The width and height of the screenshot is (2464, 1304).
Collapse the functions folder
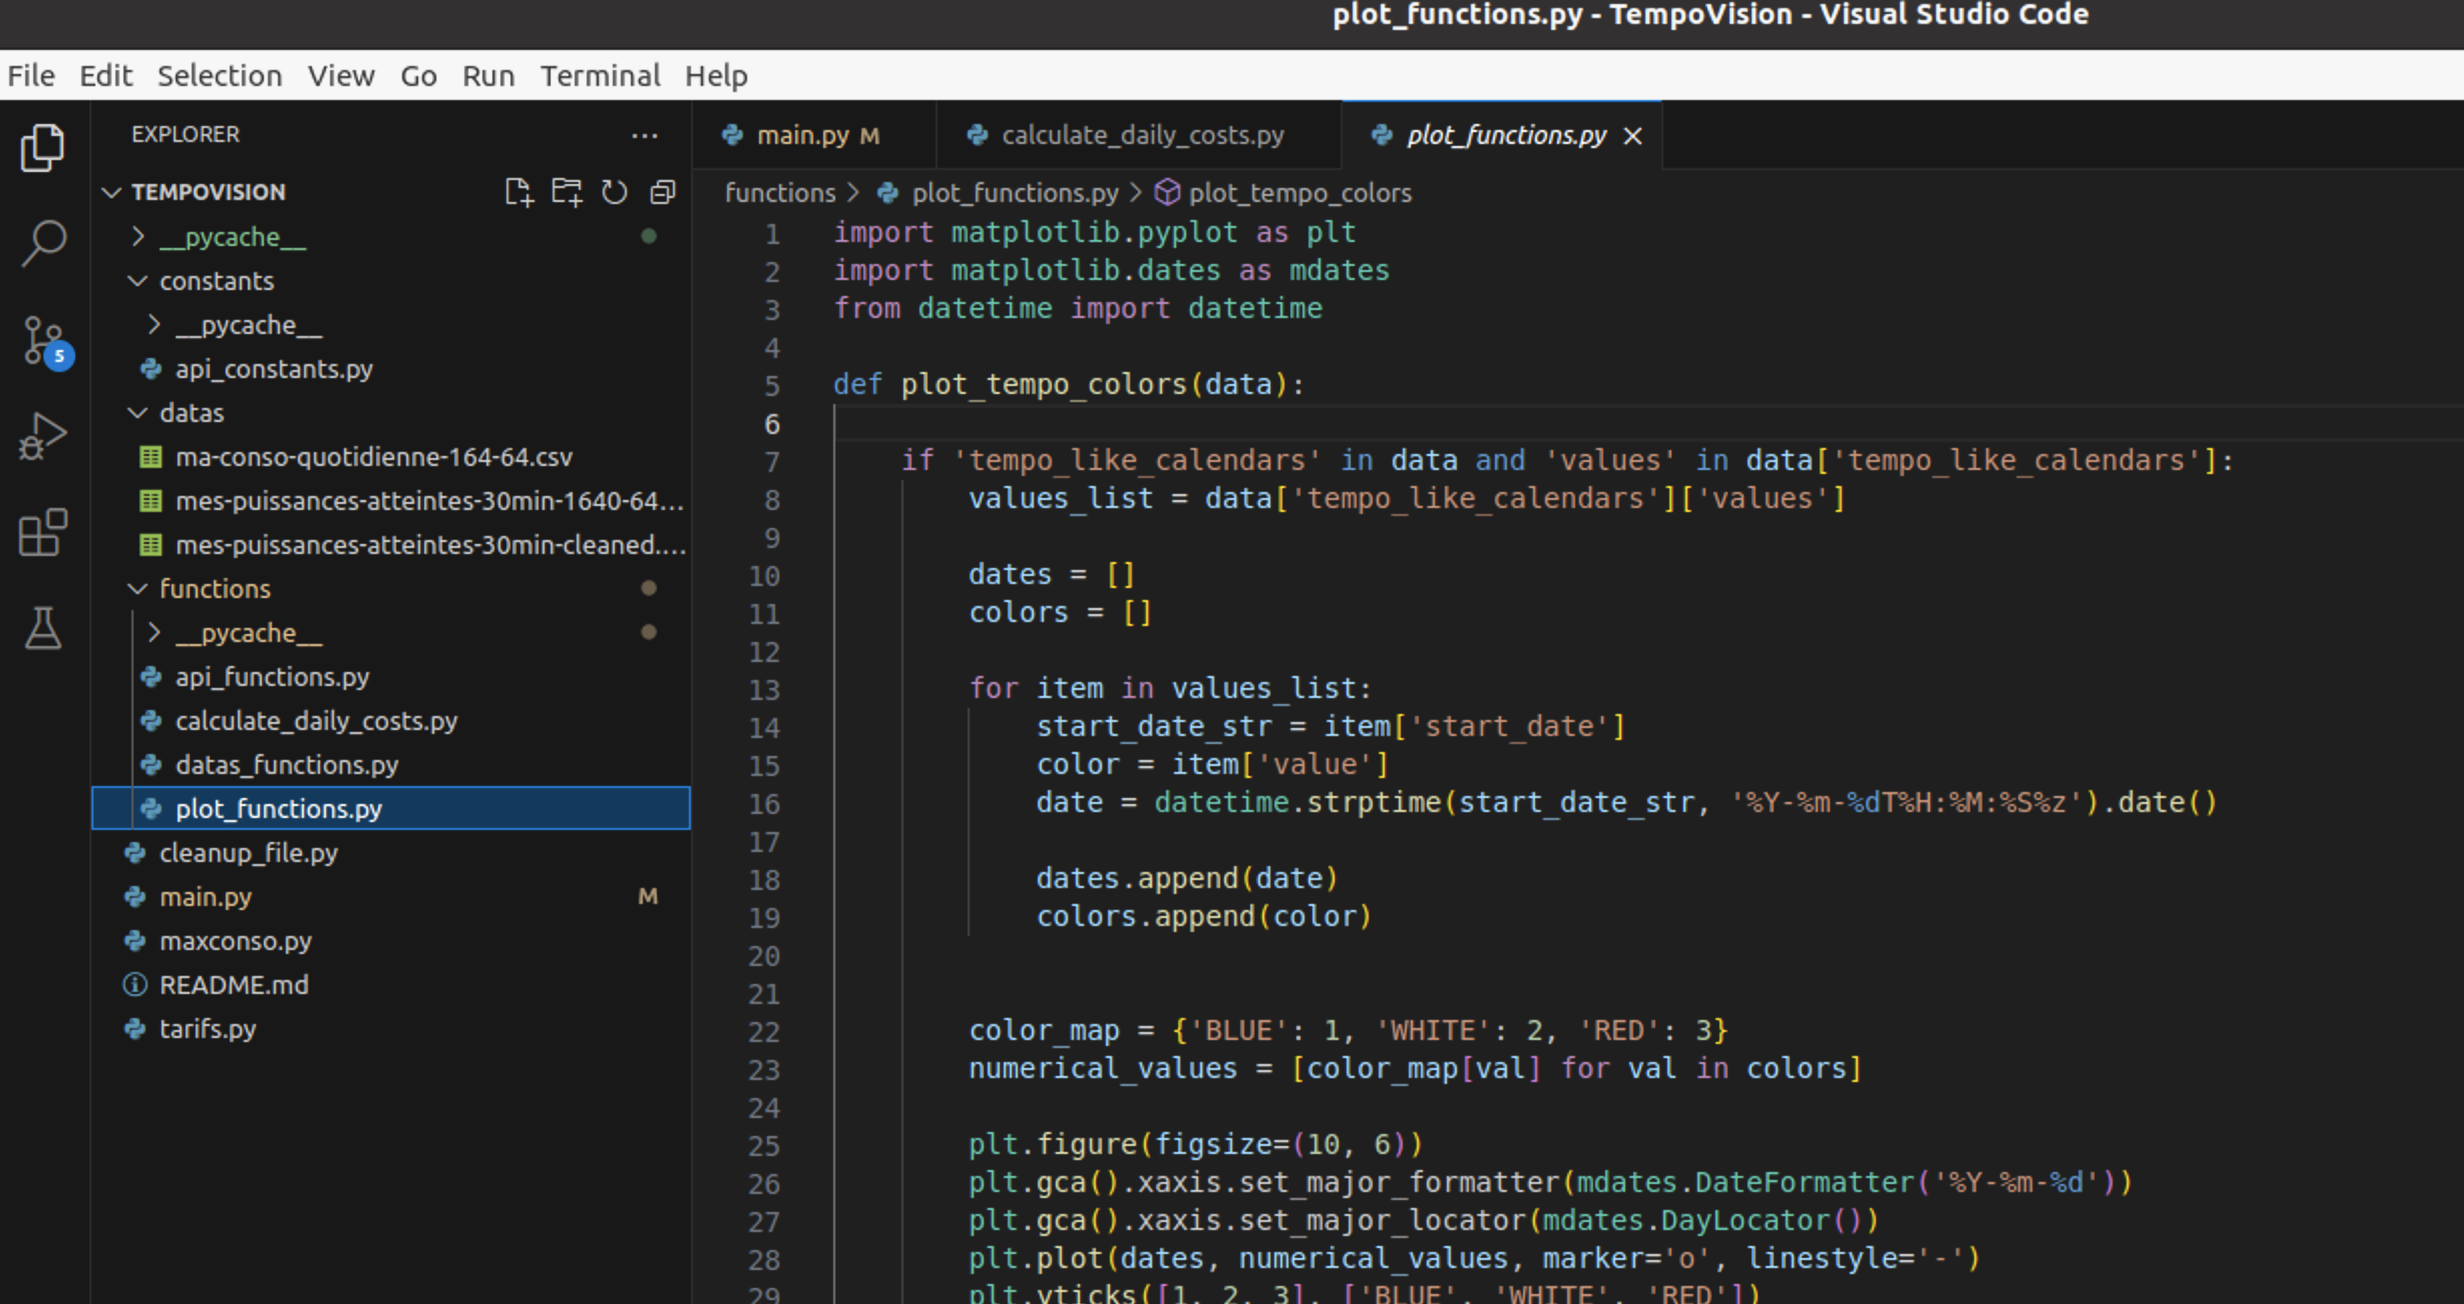pyautogui.click(x=138, y=589)
